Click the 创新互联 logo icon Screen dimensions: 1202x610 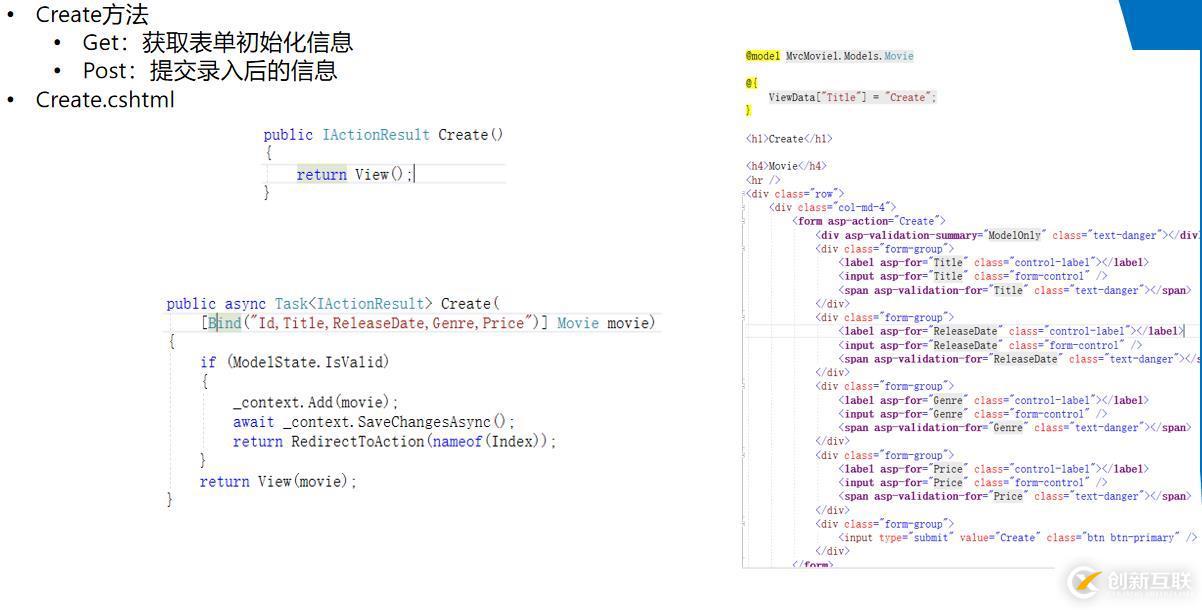coord(1083,582)
